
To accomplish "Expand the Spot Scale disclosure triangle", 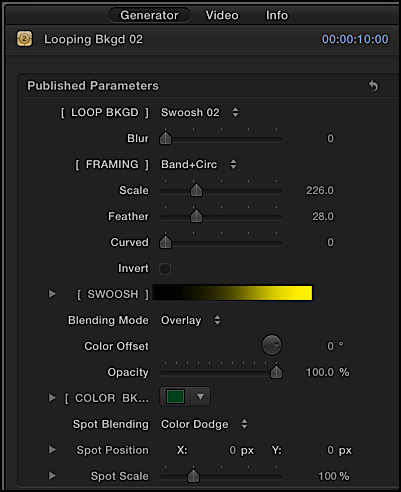I will point(52,475).
